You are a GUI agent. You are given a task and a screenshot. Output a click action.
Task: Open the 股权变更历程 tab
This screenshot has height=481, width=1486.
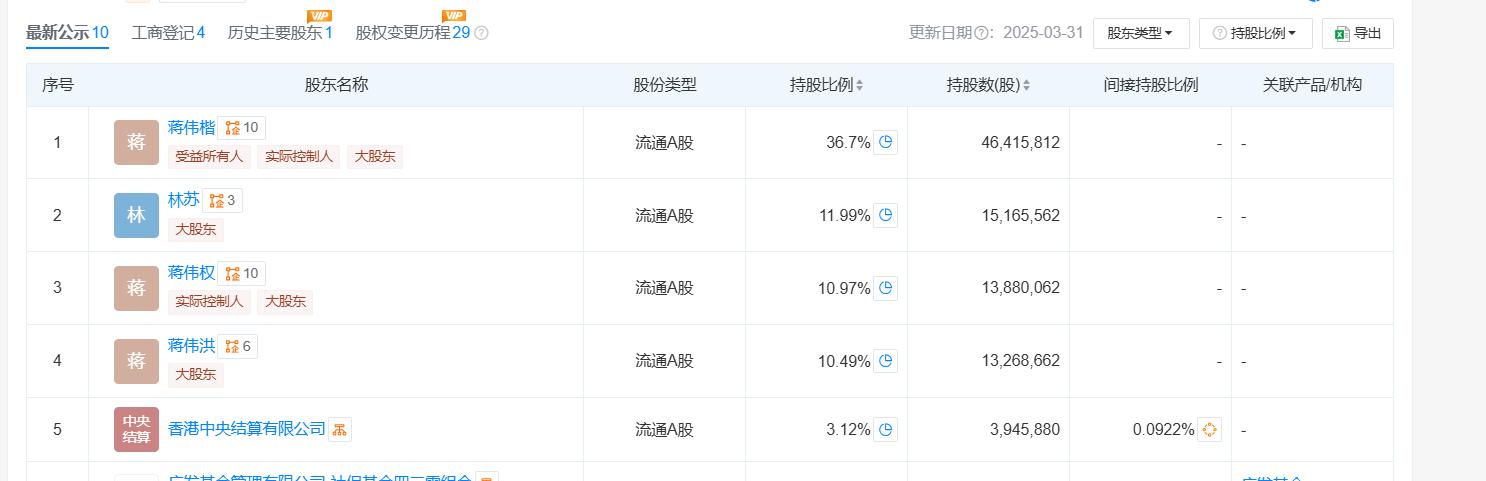412,33
